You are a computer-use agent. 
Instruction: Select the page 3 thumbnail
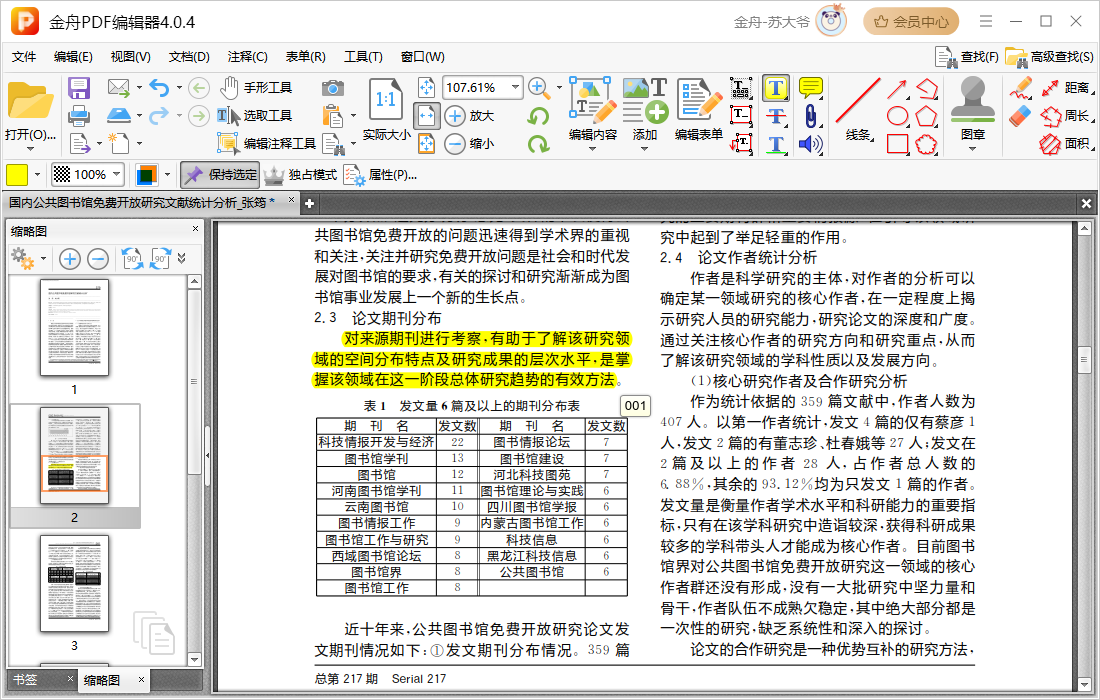pyautogui.click(x=74, y=583)
